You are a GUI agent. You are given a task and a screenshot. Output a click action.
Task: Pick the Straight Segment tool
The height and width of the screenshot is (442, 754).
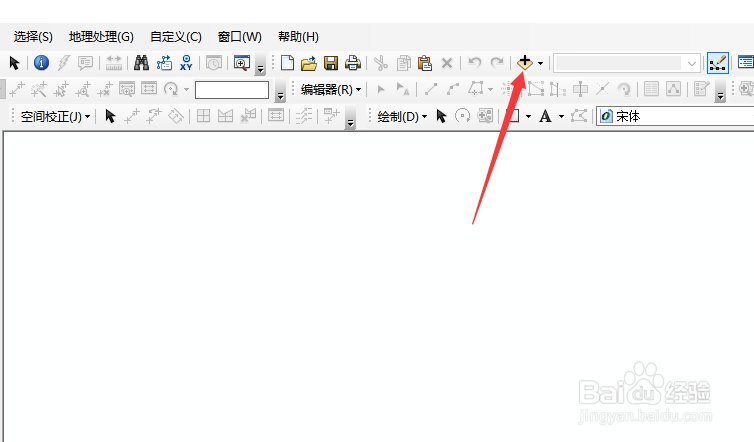pyautogui.click(x=431, y=89)
